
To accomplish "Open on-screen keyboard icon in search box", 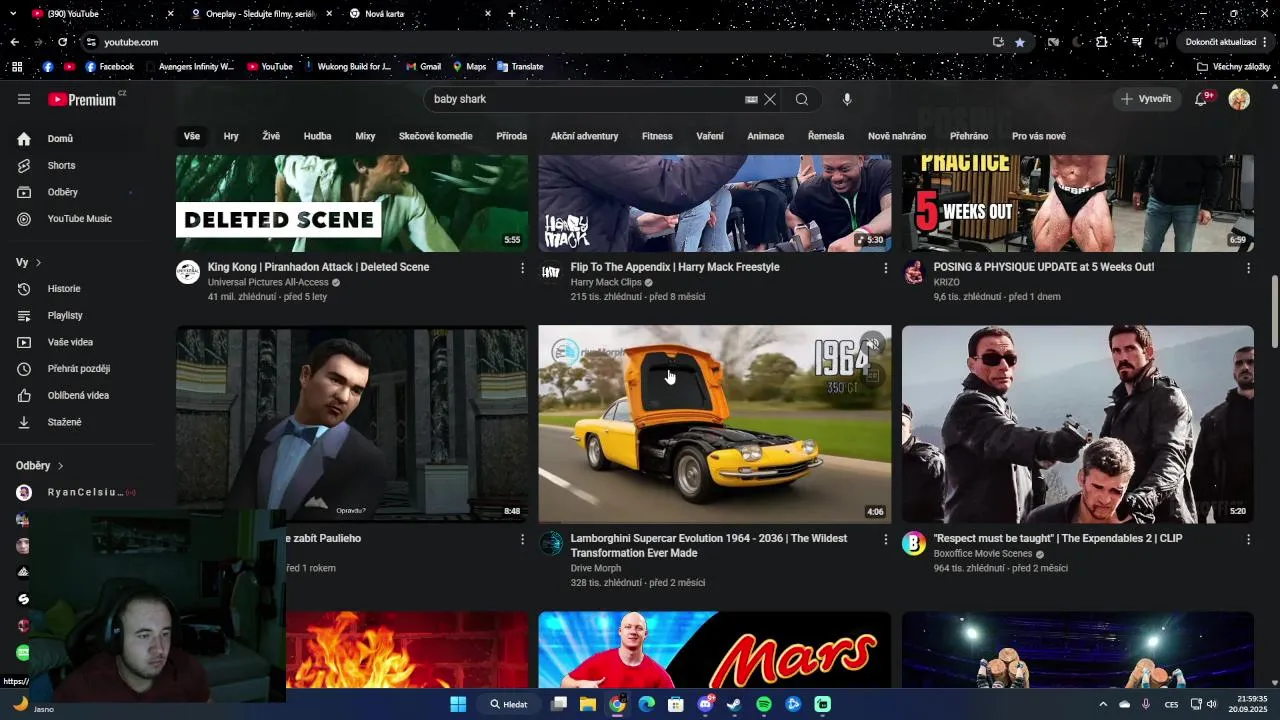I will pos(751,99).
